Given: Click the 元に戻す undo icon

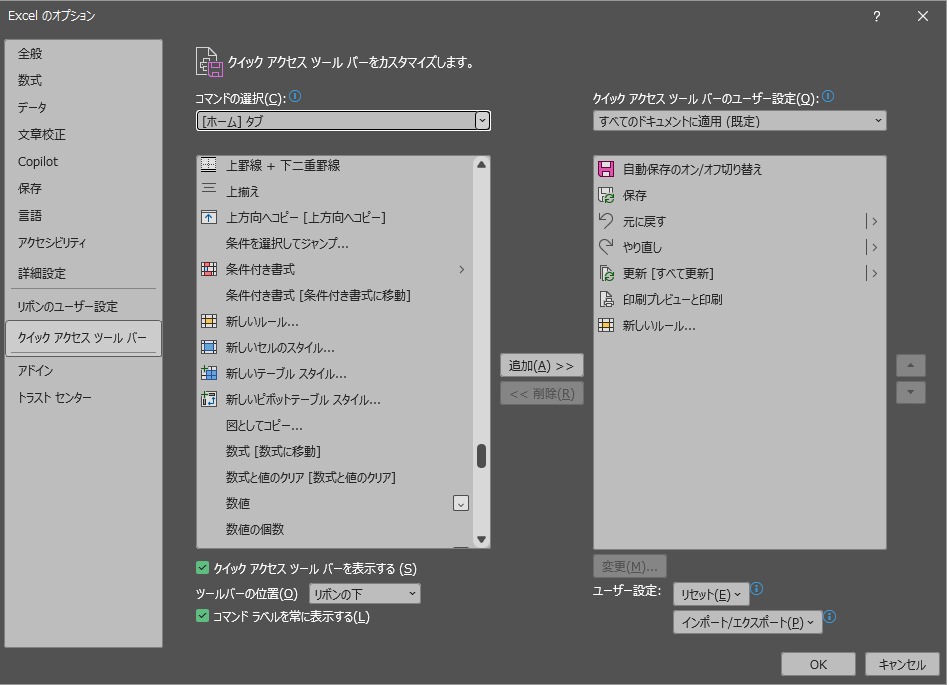Looking at the screenshot, I should [606, 221].
